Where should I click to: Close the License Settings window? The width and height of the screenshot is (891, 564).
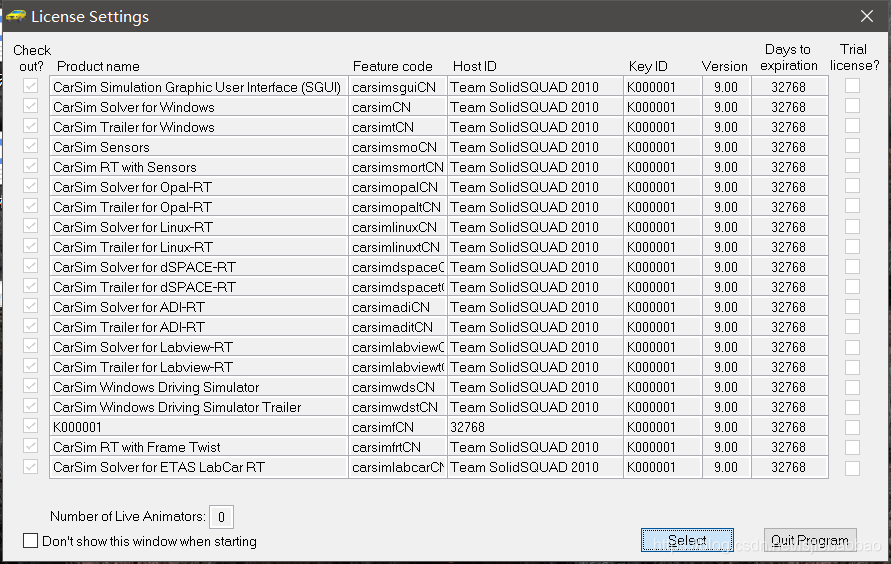point(867,16)
